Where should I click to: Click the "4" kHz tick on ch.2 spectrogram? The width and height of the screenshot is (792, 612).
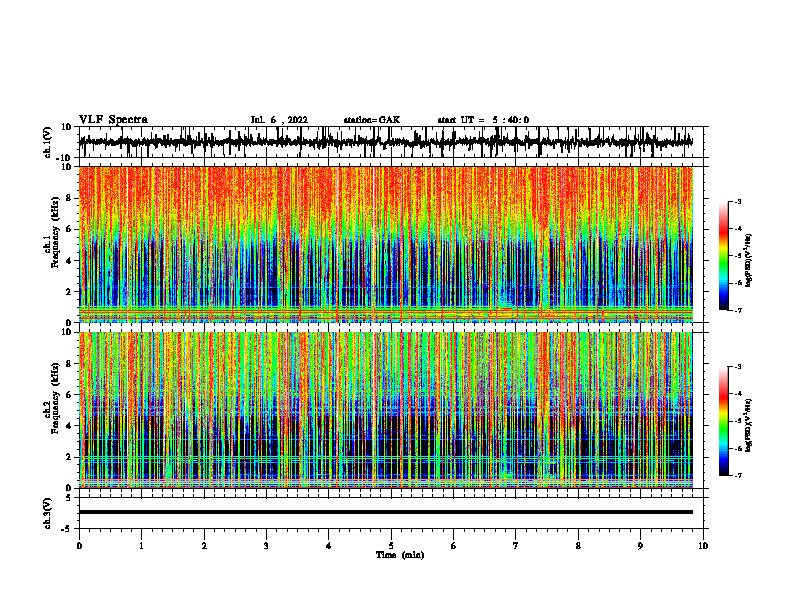click(69, 426)
